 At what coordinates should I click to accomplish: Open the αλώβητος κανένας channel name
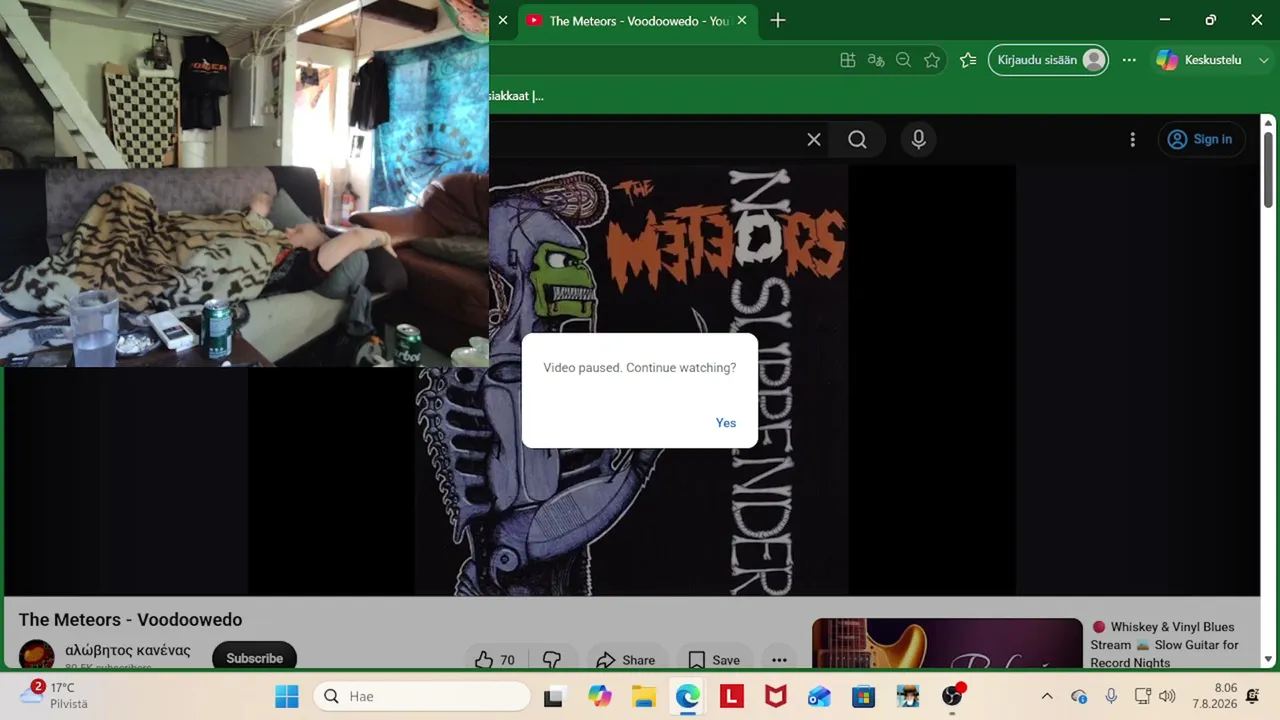[x=127, y=650]
